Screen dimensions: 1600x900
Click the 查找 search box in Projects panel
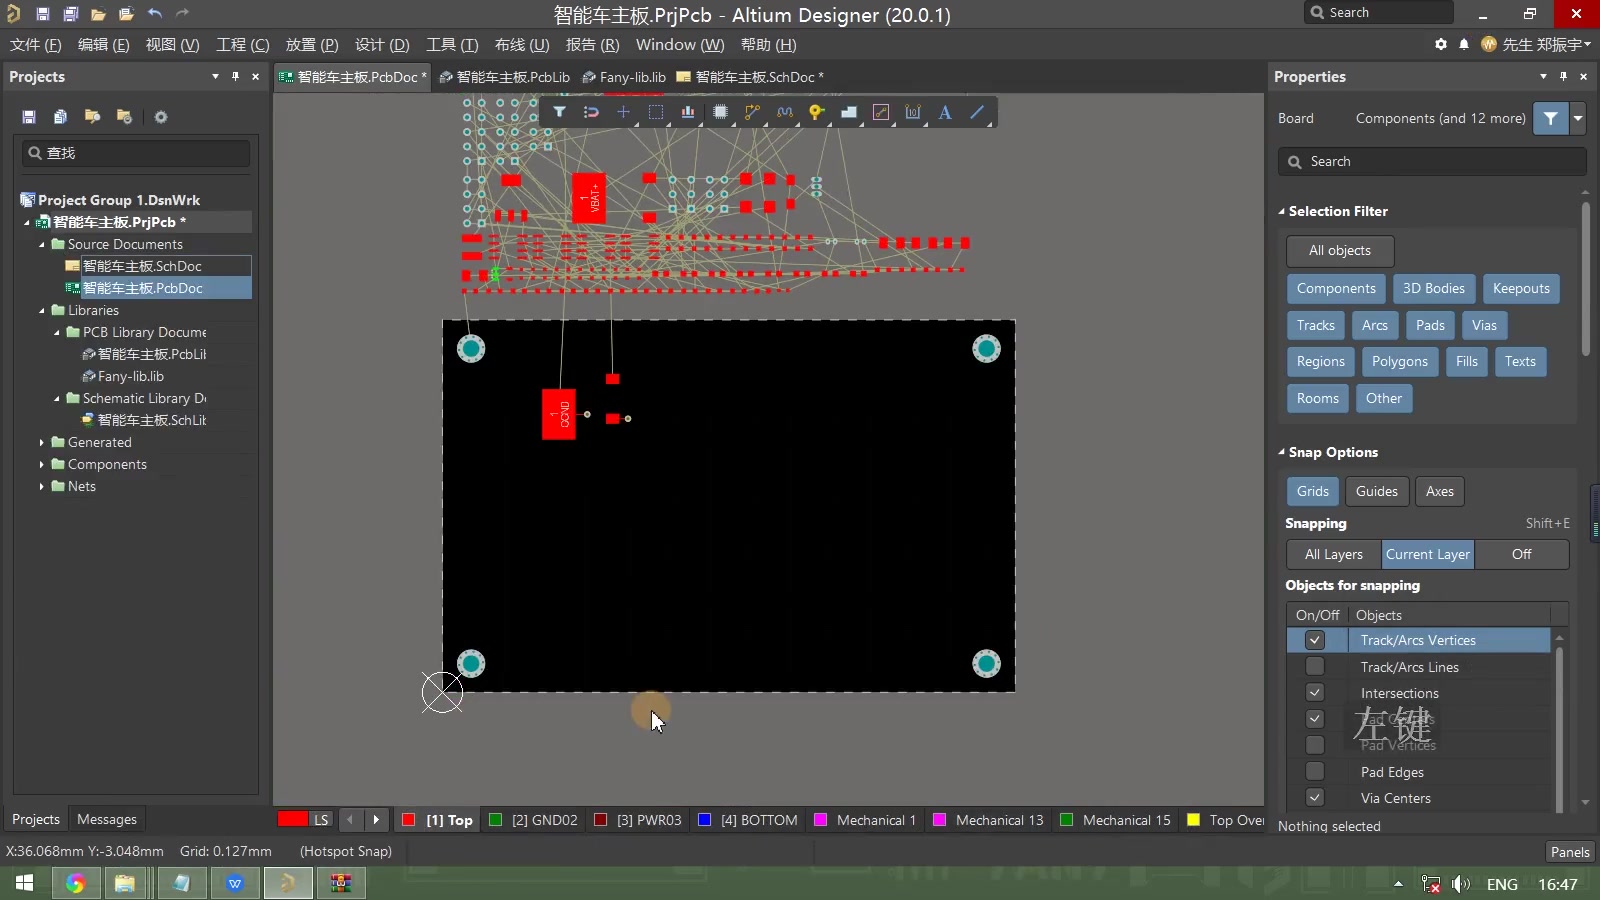[136, 153]
